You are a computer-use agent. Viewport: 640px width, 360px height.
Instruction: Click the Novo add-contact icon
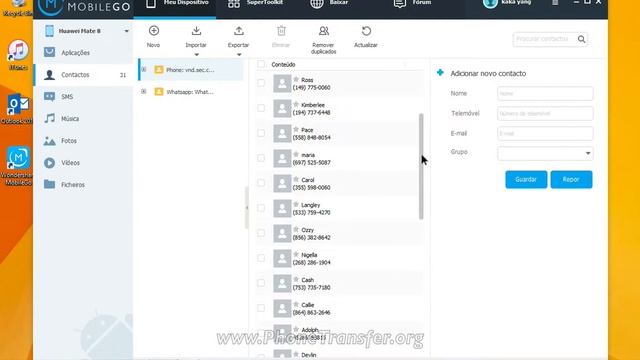pyautogui.click(x=154, y=31)
